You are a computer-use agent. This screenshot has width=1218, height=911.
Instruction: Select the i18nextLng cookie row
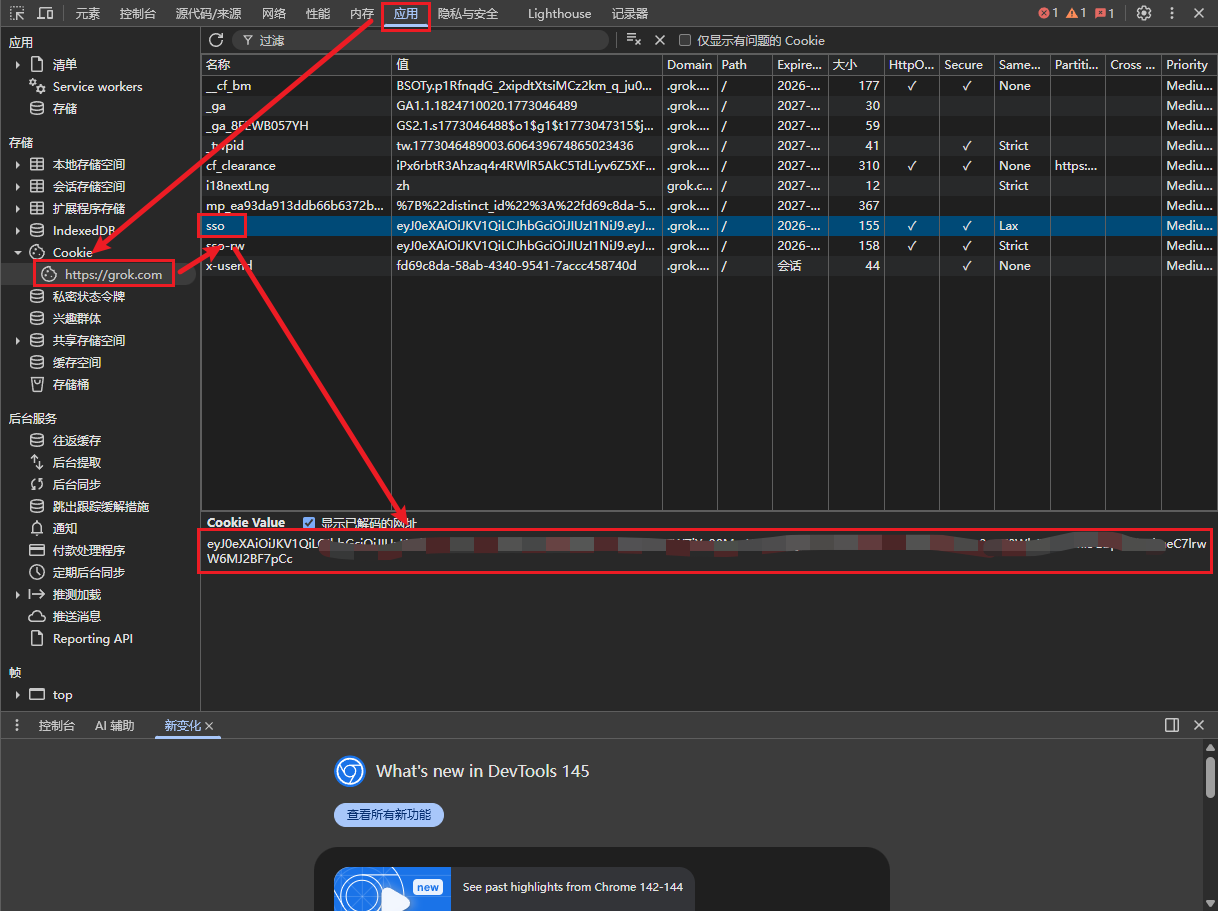[x=709, y=186]
